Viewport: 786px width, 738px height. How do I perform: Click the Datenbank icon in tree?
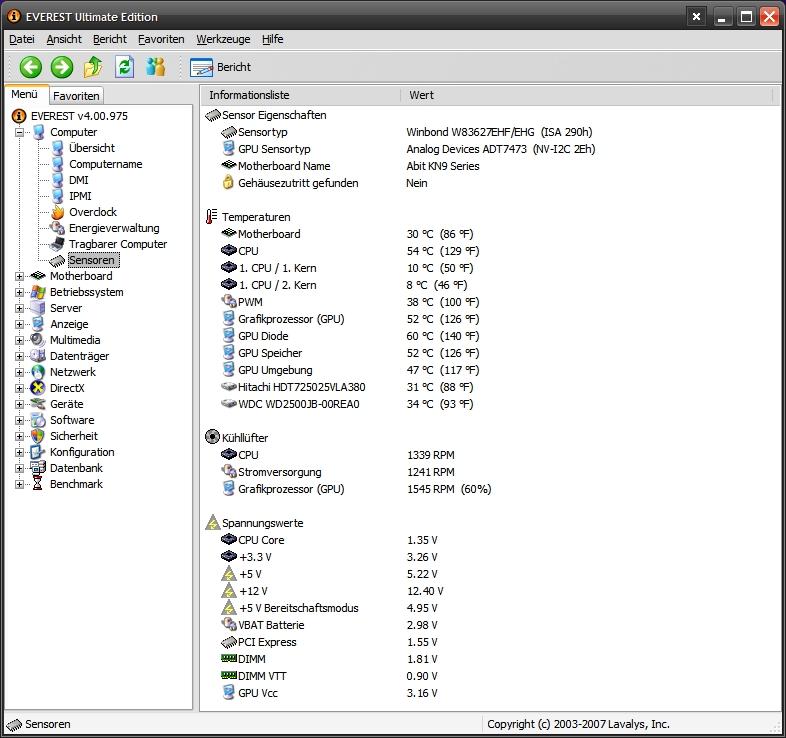pos(38,468)
